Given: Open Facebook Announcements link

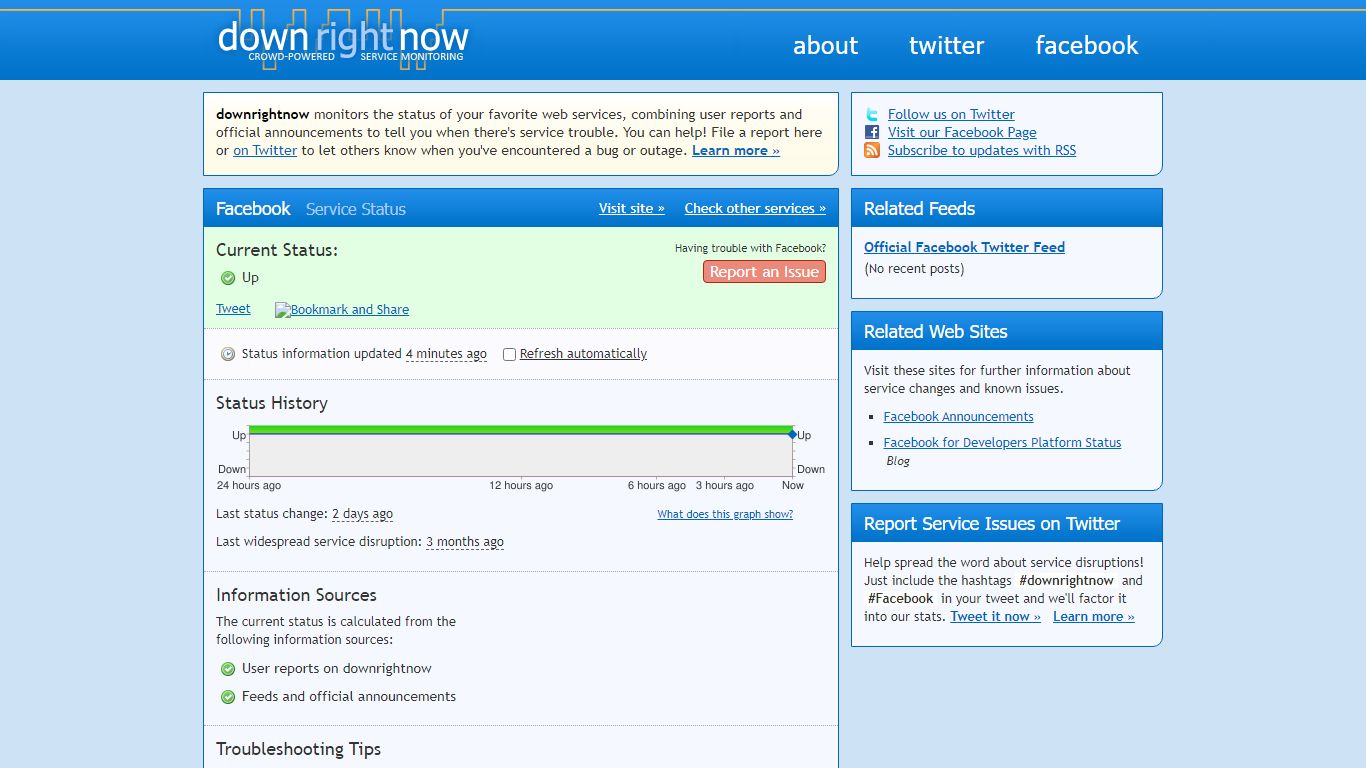Looking at the screenshot, I should coord(958,417).
